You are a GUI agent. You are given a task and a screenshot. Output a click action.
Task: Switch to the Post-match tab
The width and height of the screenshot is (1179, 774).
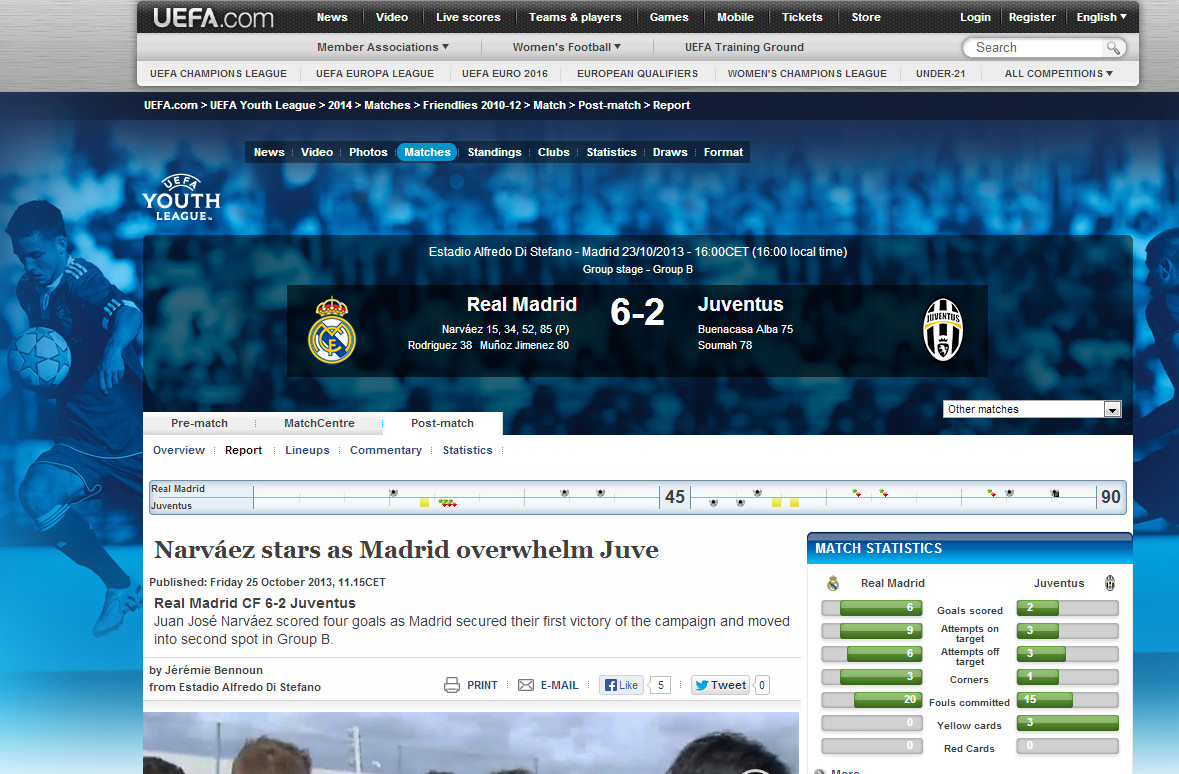pos(442,423)
